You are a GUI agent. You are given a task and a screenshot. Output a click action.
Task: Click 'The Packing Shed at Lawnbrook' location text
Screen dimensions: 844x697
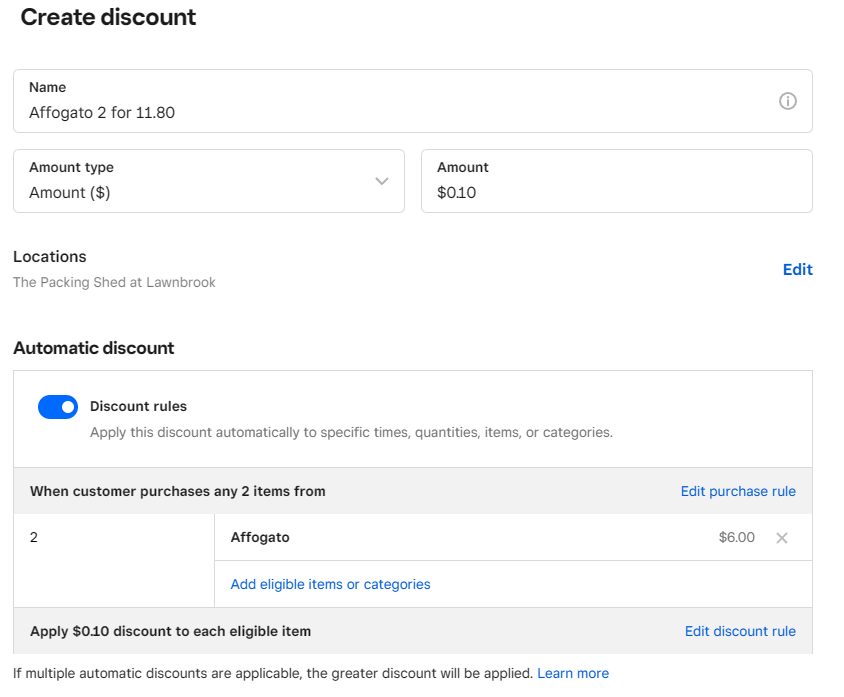[x=114, y=282]
